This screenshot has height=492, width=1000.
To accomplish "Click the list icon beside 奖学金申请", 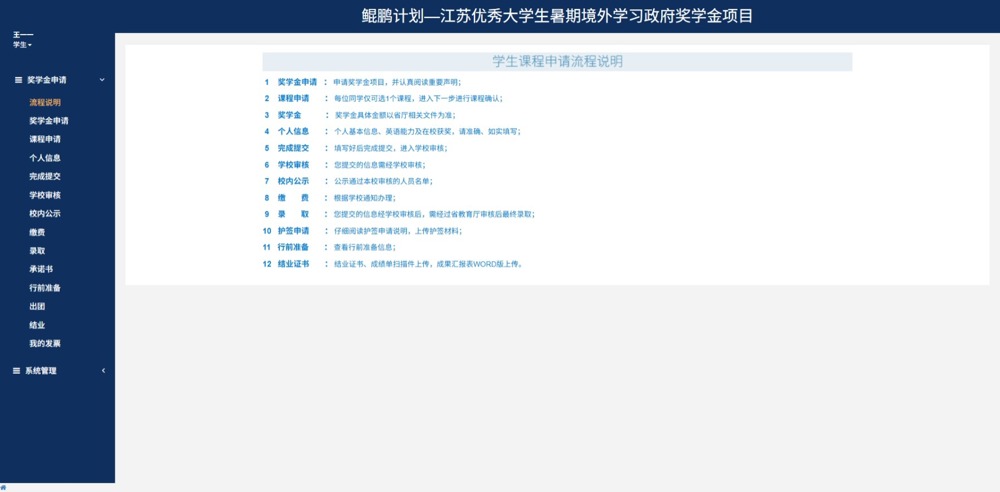I will point(18,80).
